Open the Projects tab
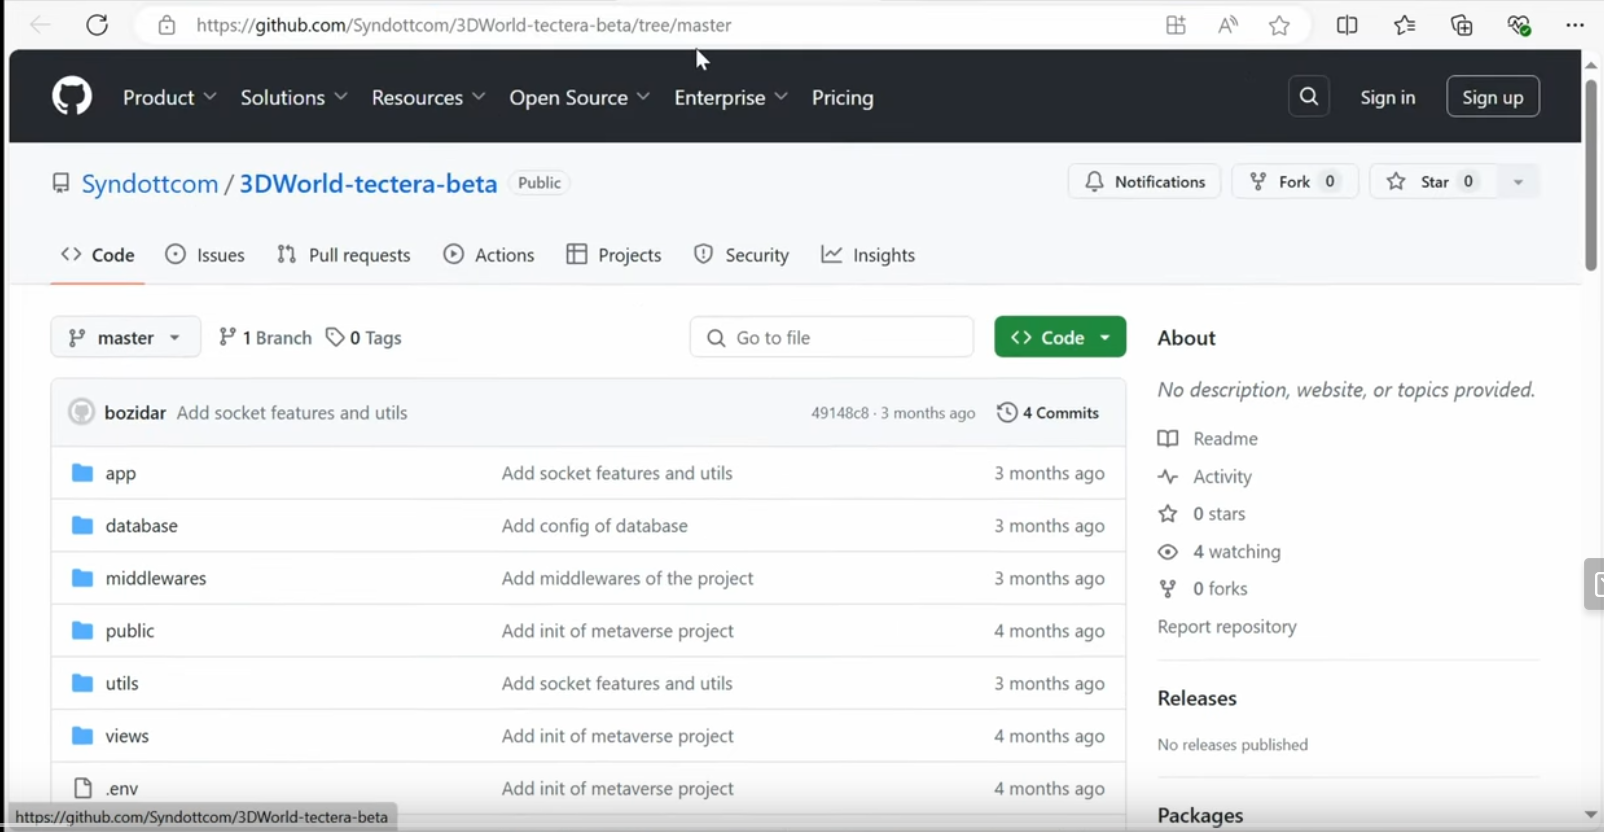The width and height of the screenshot is (1604, 832). (x=614, y=255)
